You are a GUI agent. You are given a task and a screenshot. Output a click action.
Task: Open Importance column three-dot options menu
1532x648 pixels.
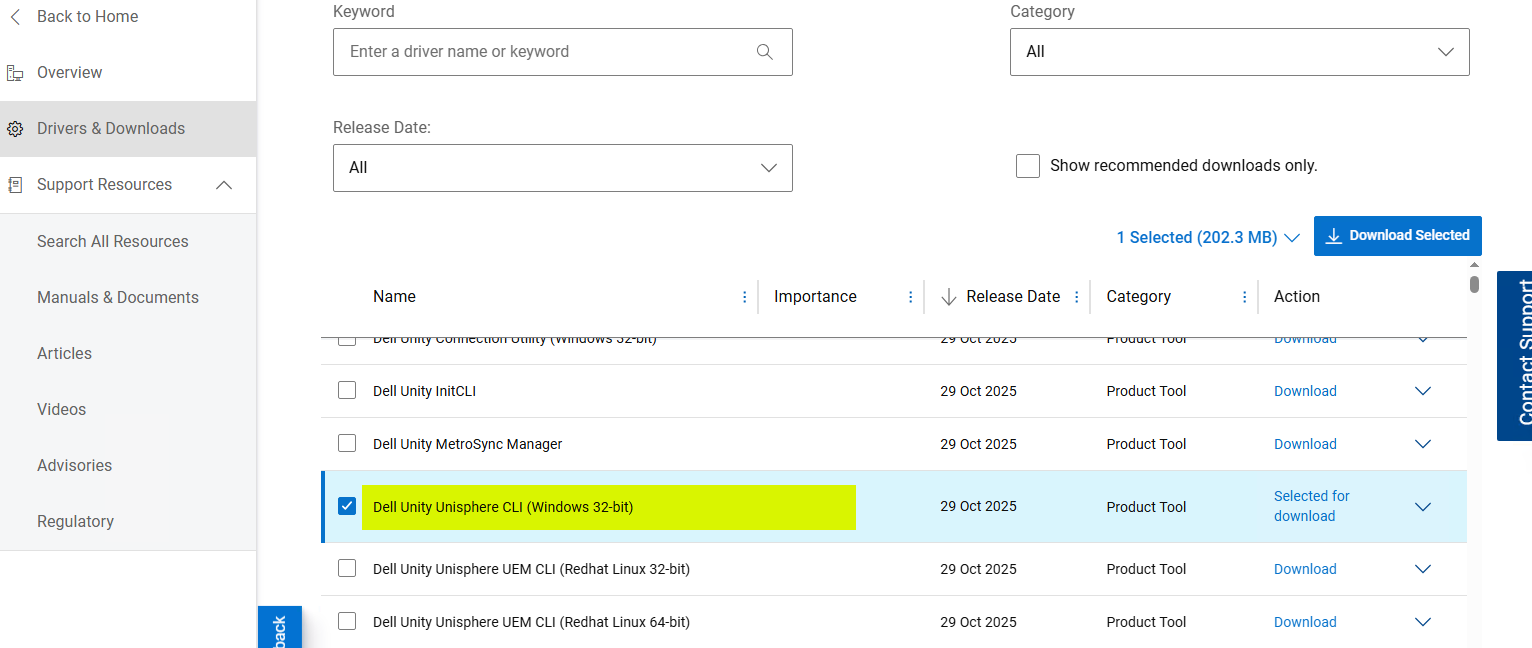[910, 297]
